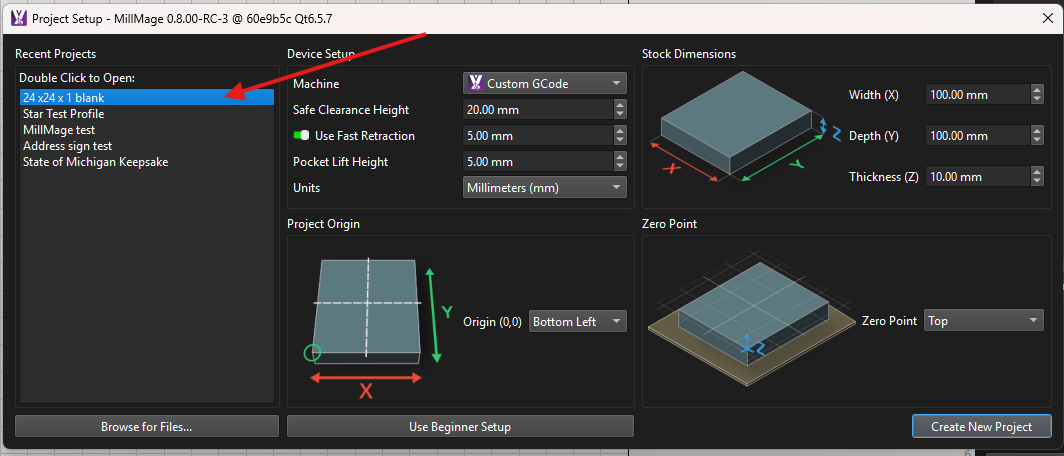Click the Browse for Files button

(147, 427)
